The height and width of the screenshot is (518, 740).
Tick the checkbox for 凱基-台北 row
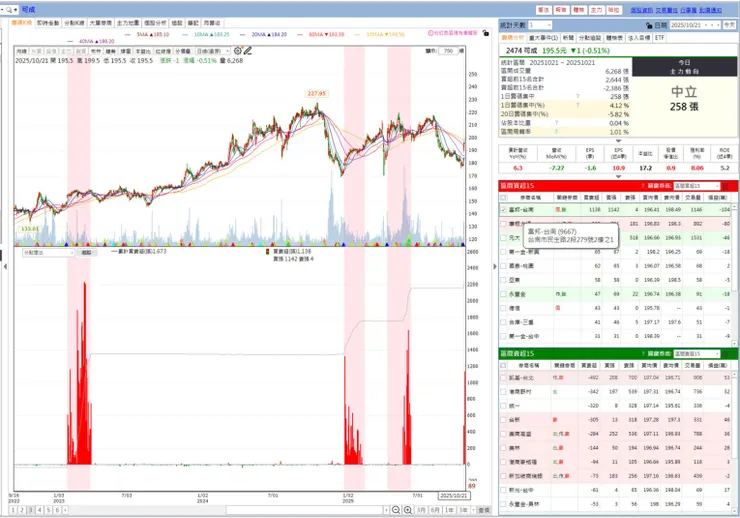(x=504, y=378)
